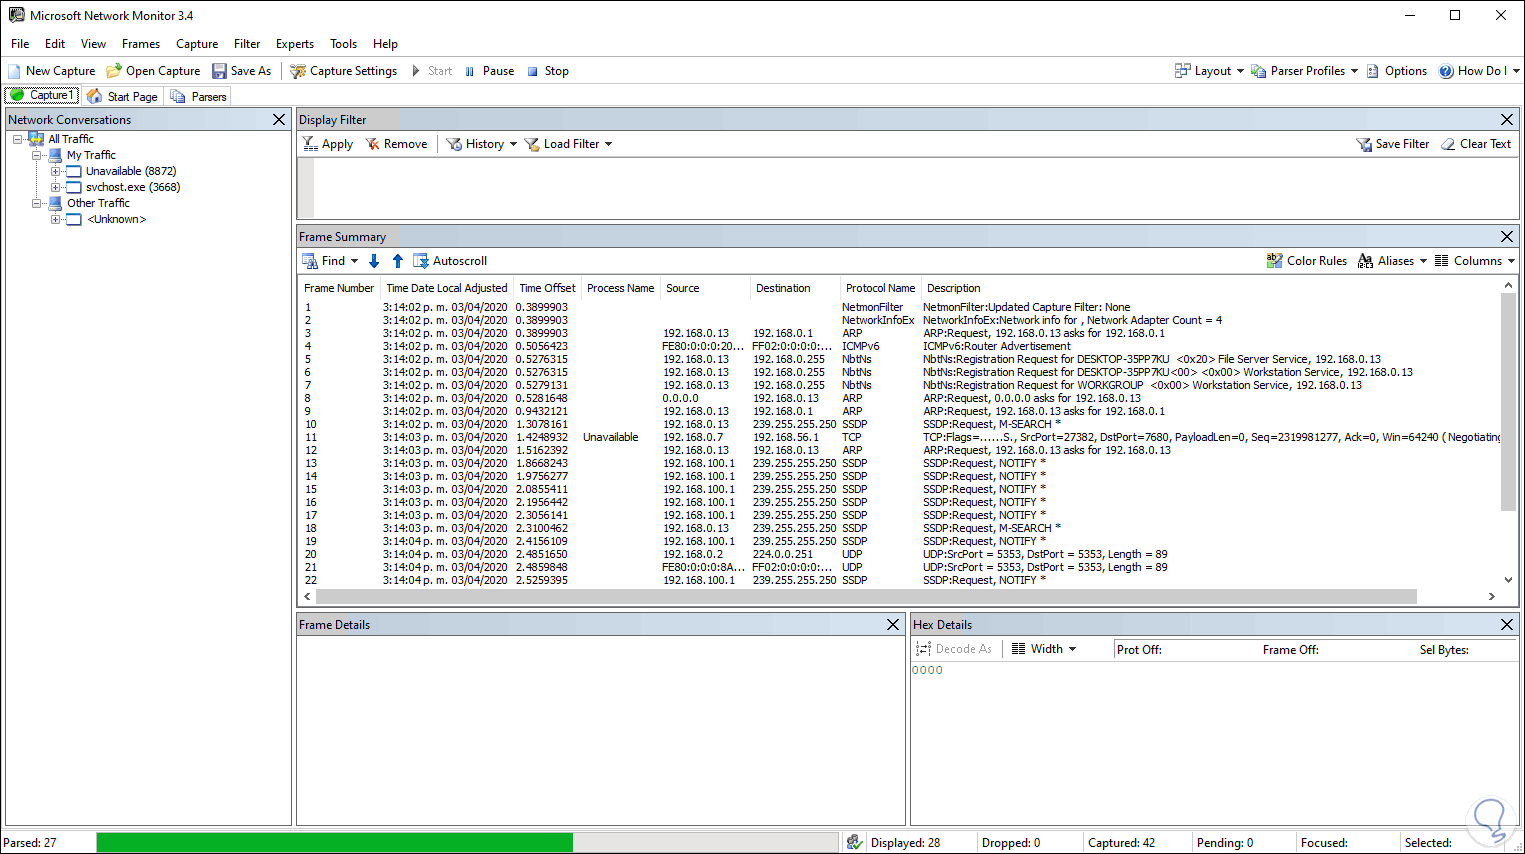Open the Layout dropdown
Screen dimensions: 1525x854
click(1209, 71)
